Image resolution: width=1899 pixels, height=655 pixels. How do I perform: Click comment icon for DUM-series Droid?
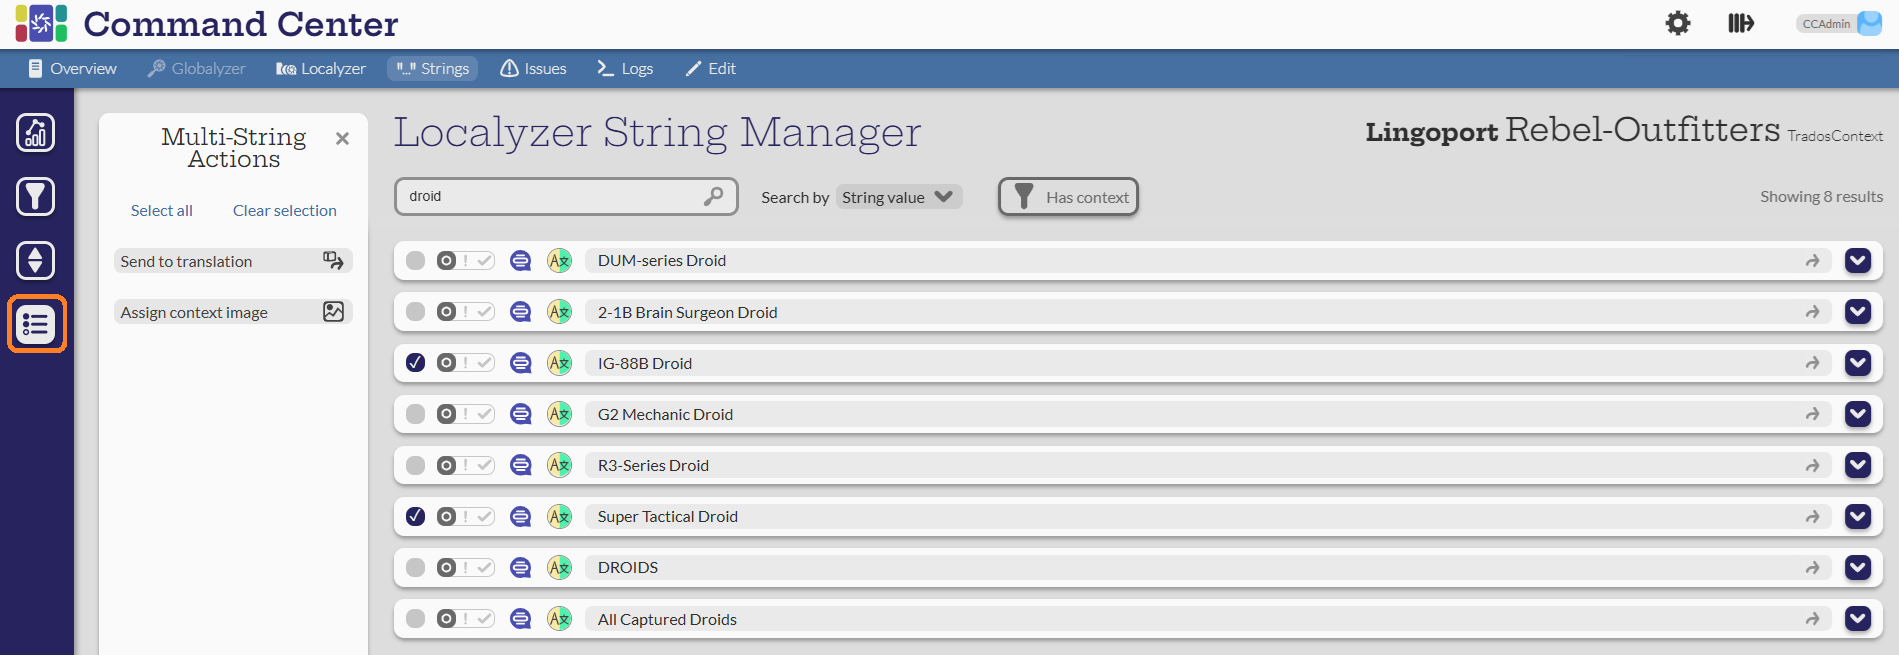tap(520, 261)
